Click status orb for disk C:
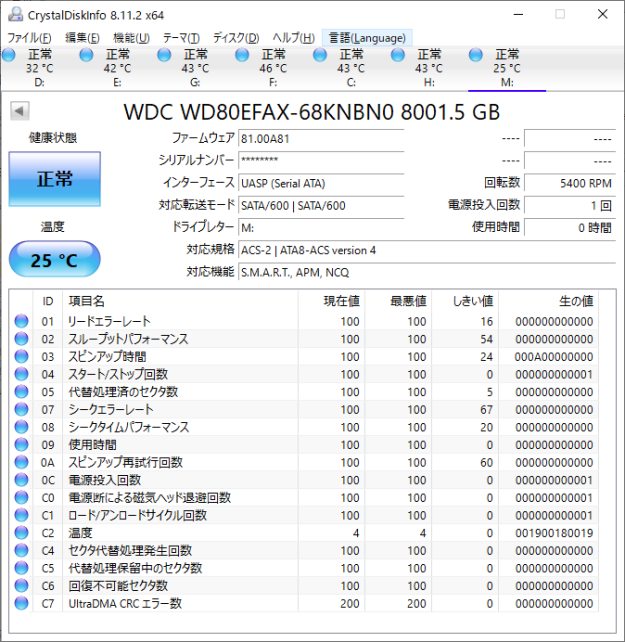The width and height of the screenshot is (625, 642). click(x=320, y=55)
